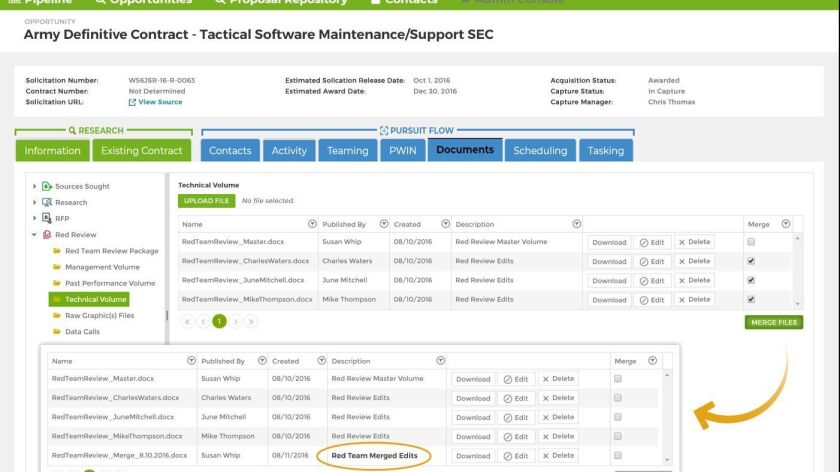Switch to the Existing Contract tab
840x472 pixels.
point(141,151)
